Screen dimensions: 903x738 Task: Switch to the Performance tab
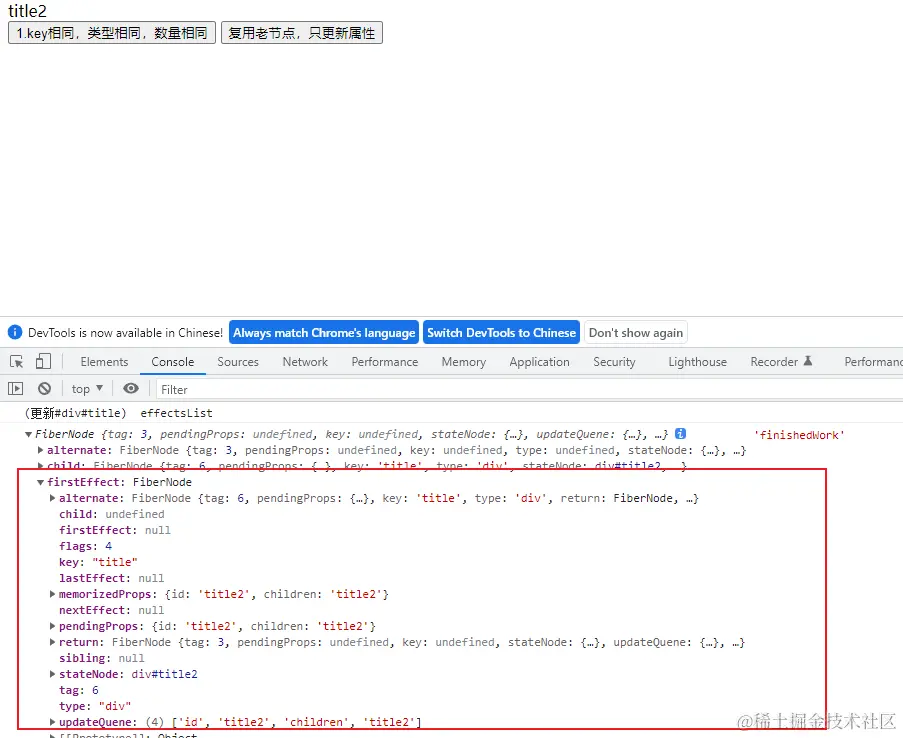pos(385,362)
